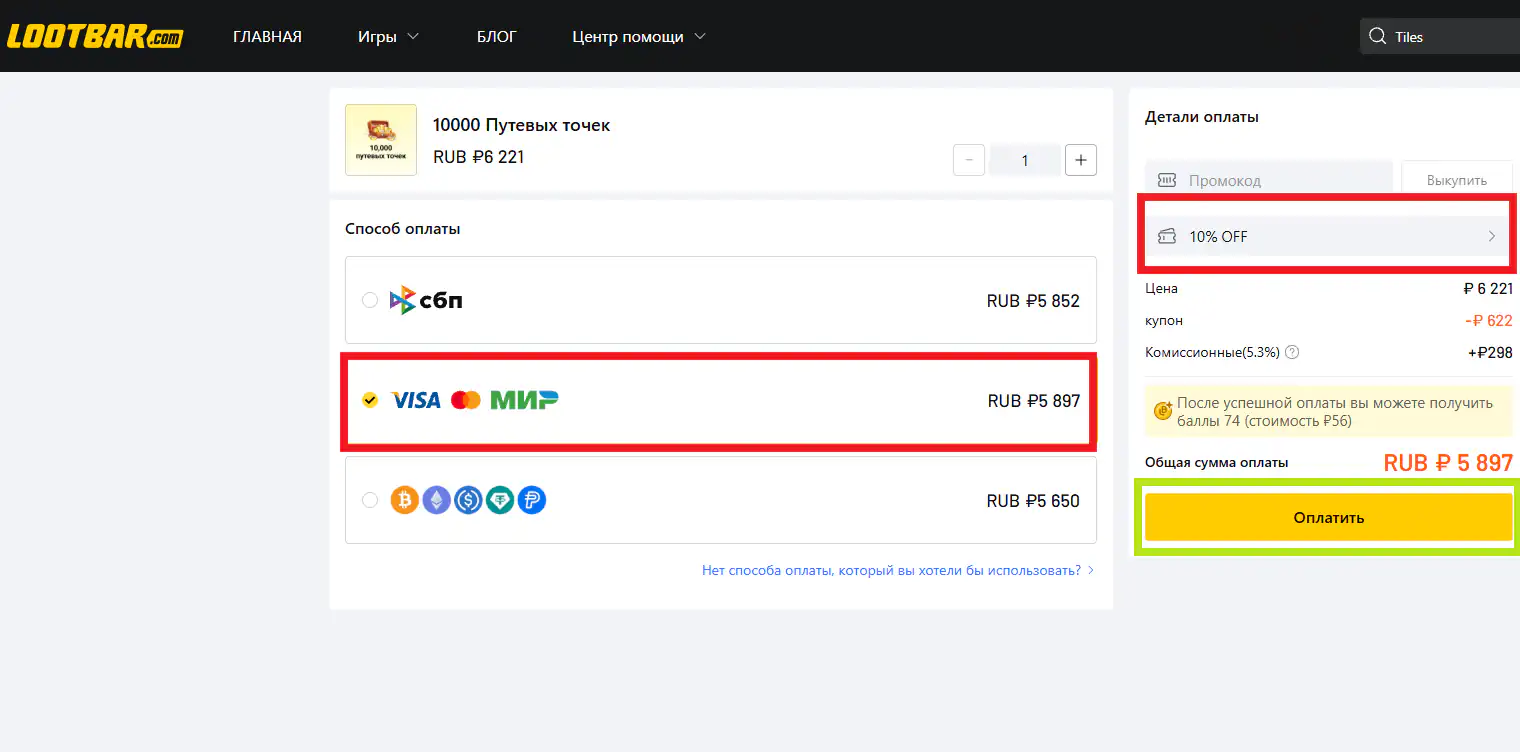Open the БЛОГ nav item

pyautogui.click(x=497, y=37)
